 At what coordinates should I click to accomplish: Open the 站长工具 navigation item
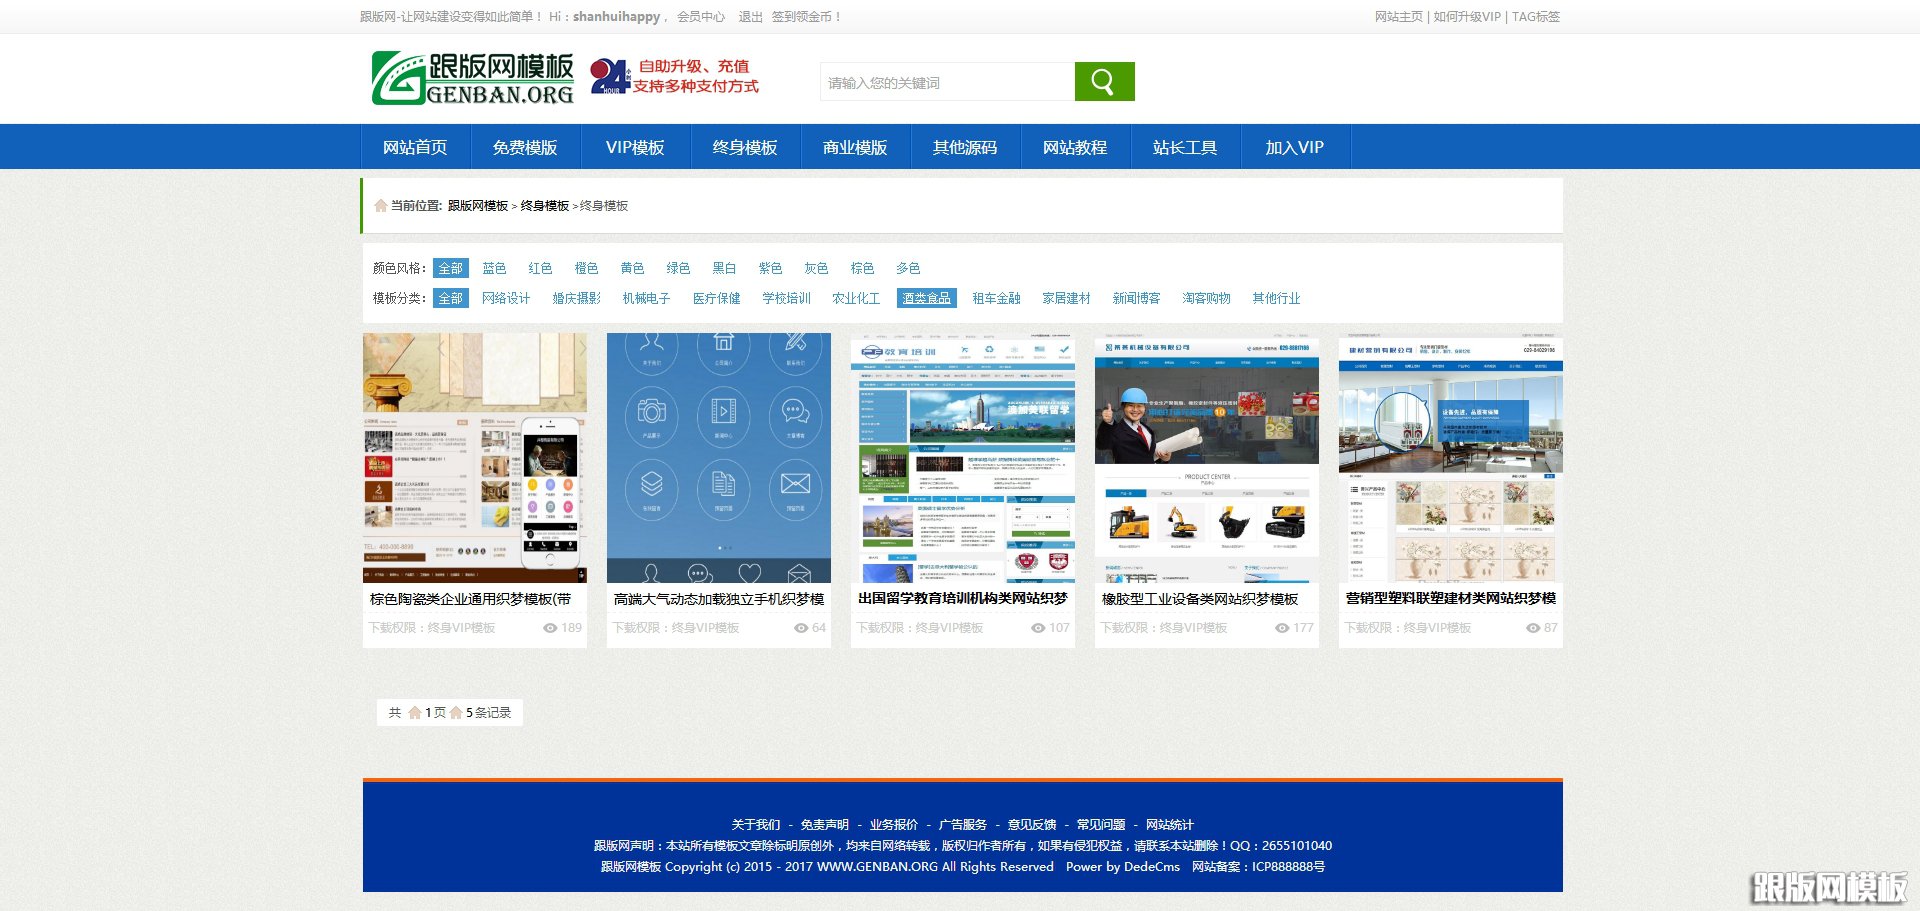pyautogui.click(x=1184, y=146)
